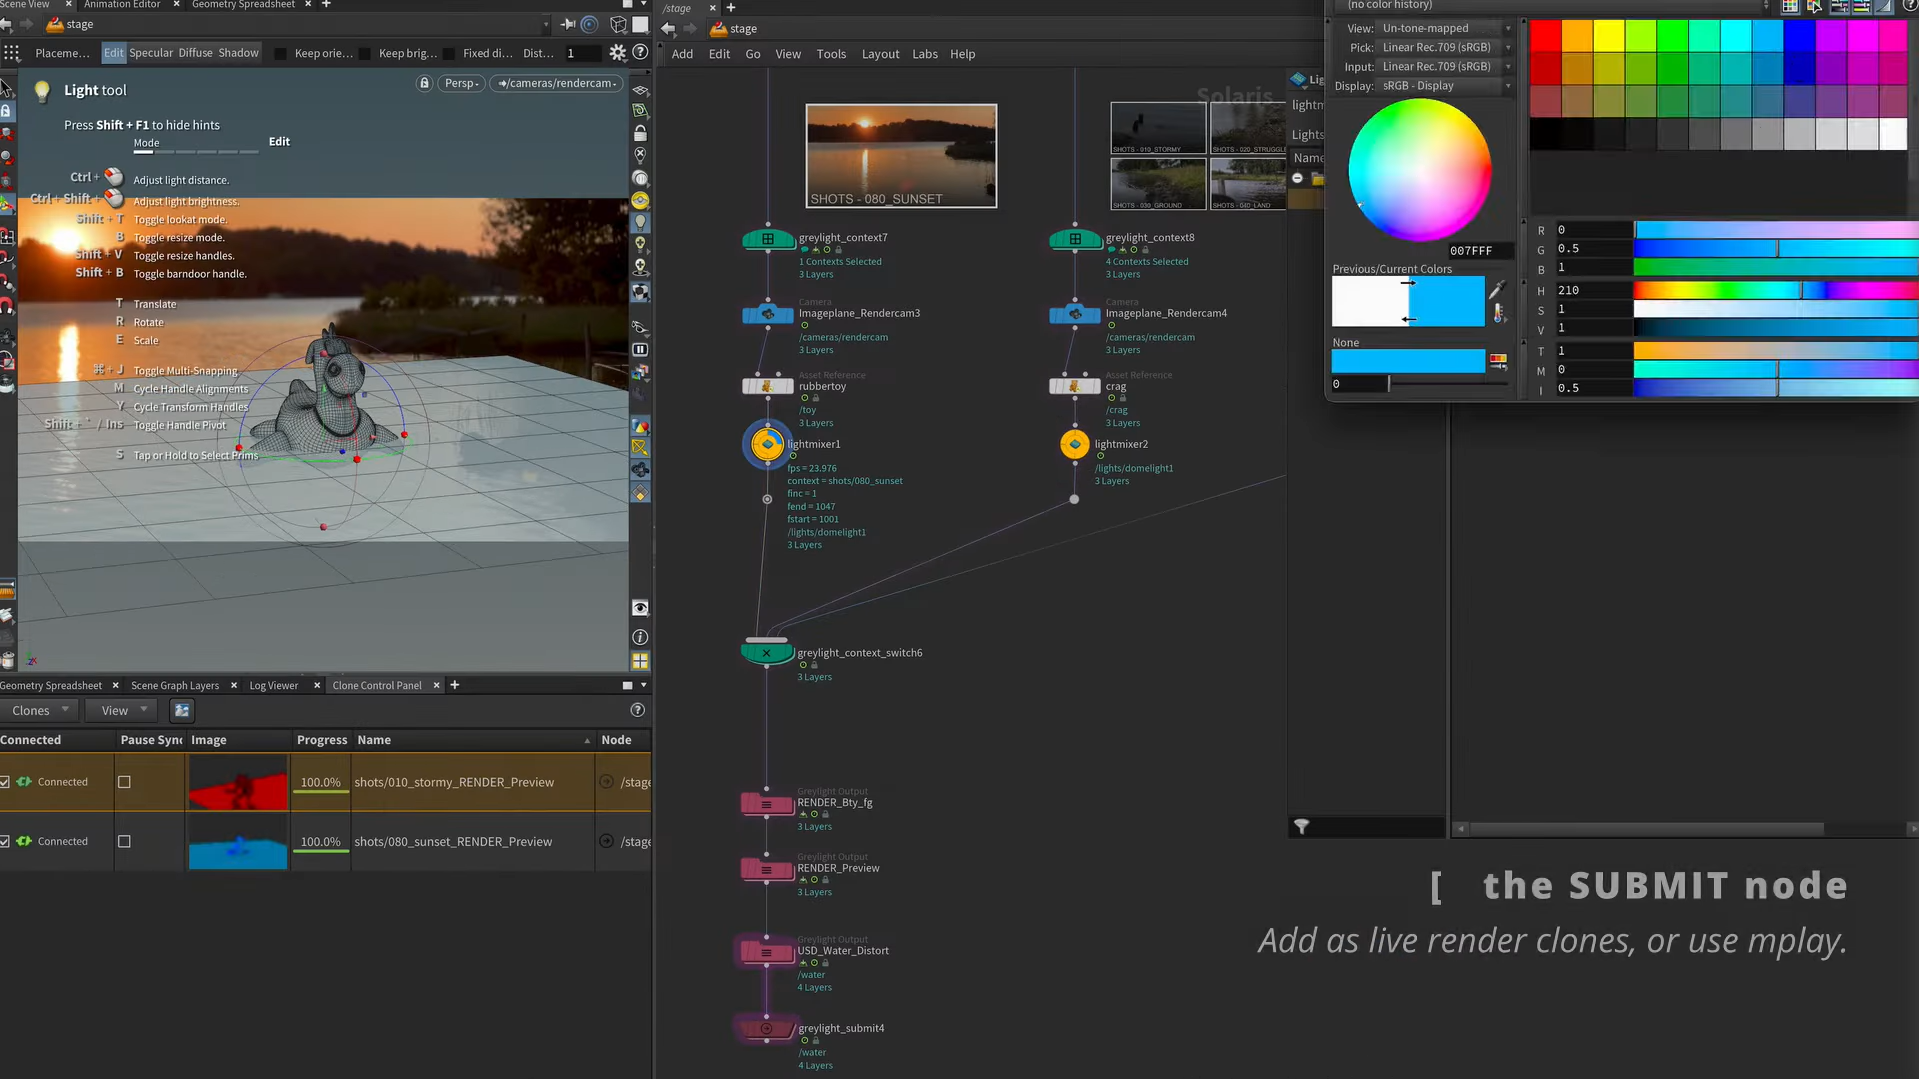Click the viewport lock camera icon
This screenshot has width=1919, height=1079.
tap(424, 83)
